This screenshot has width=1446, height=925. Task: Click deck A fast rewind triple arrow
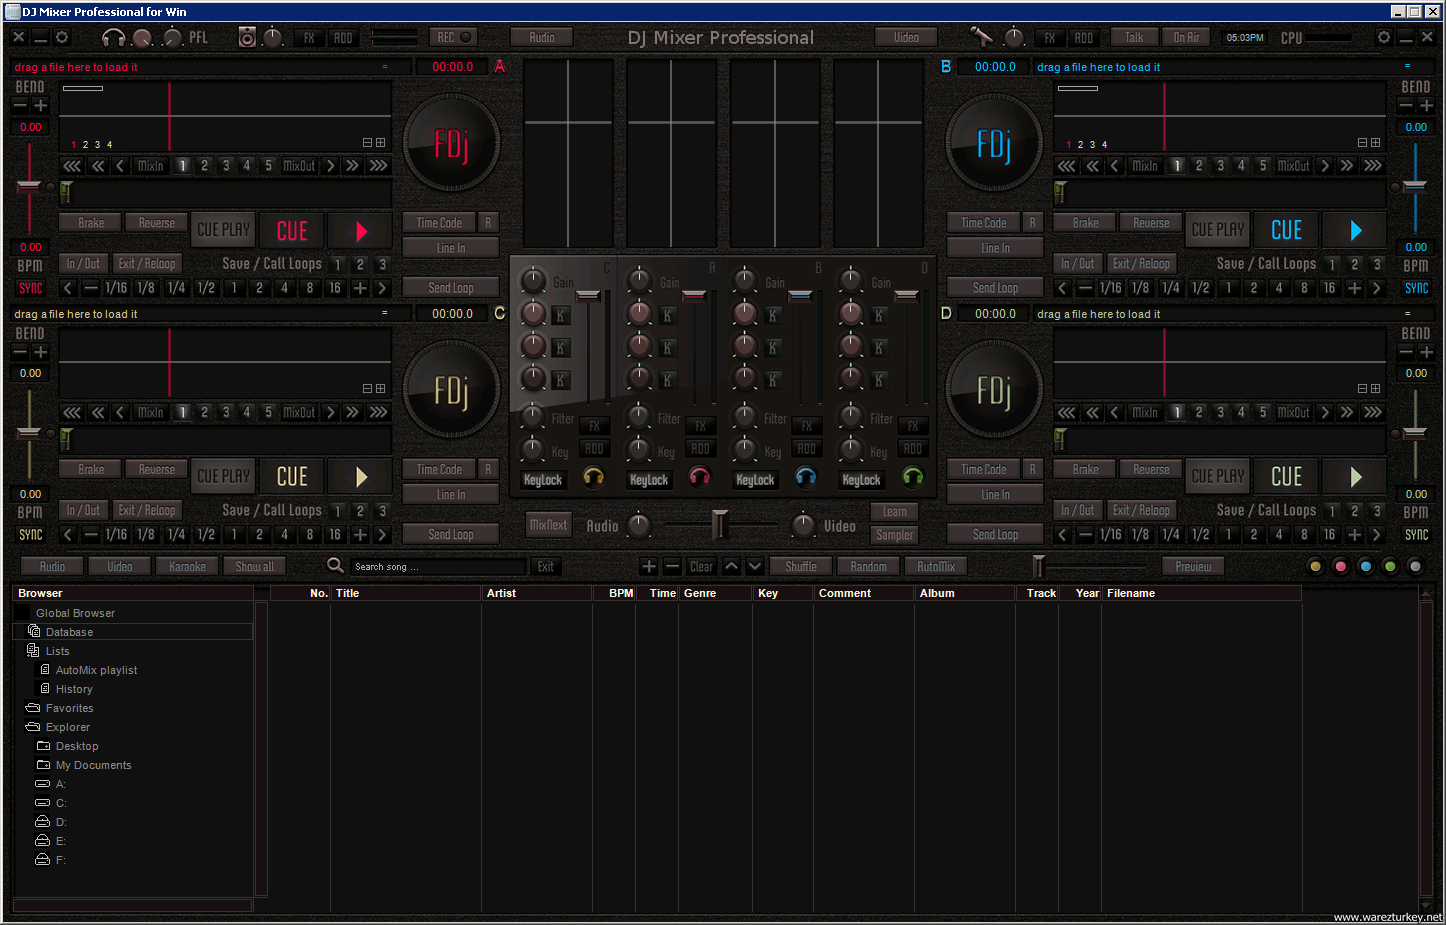[x=72, y=166]
